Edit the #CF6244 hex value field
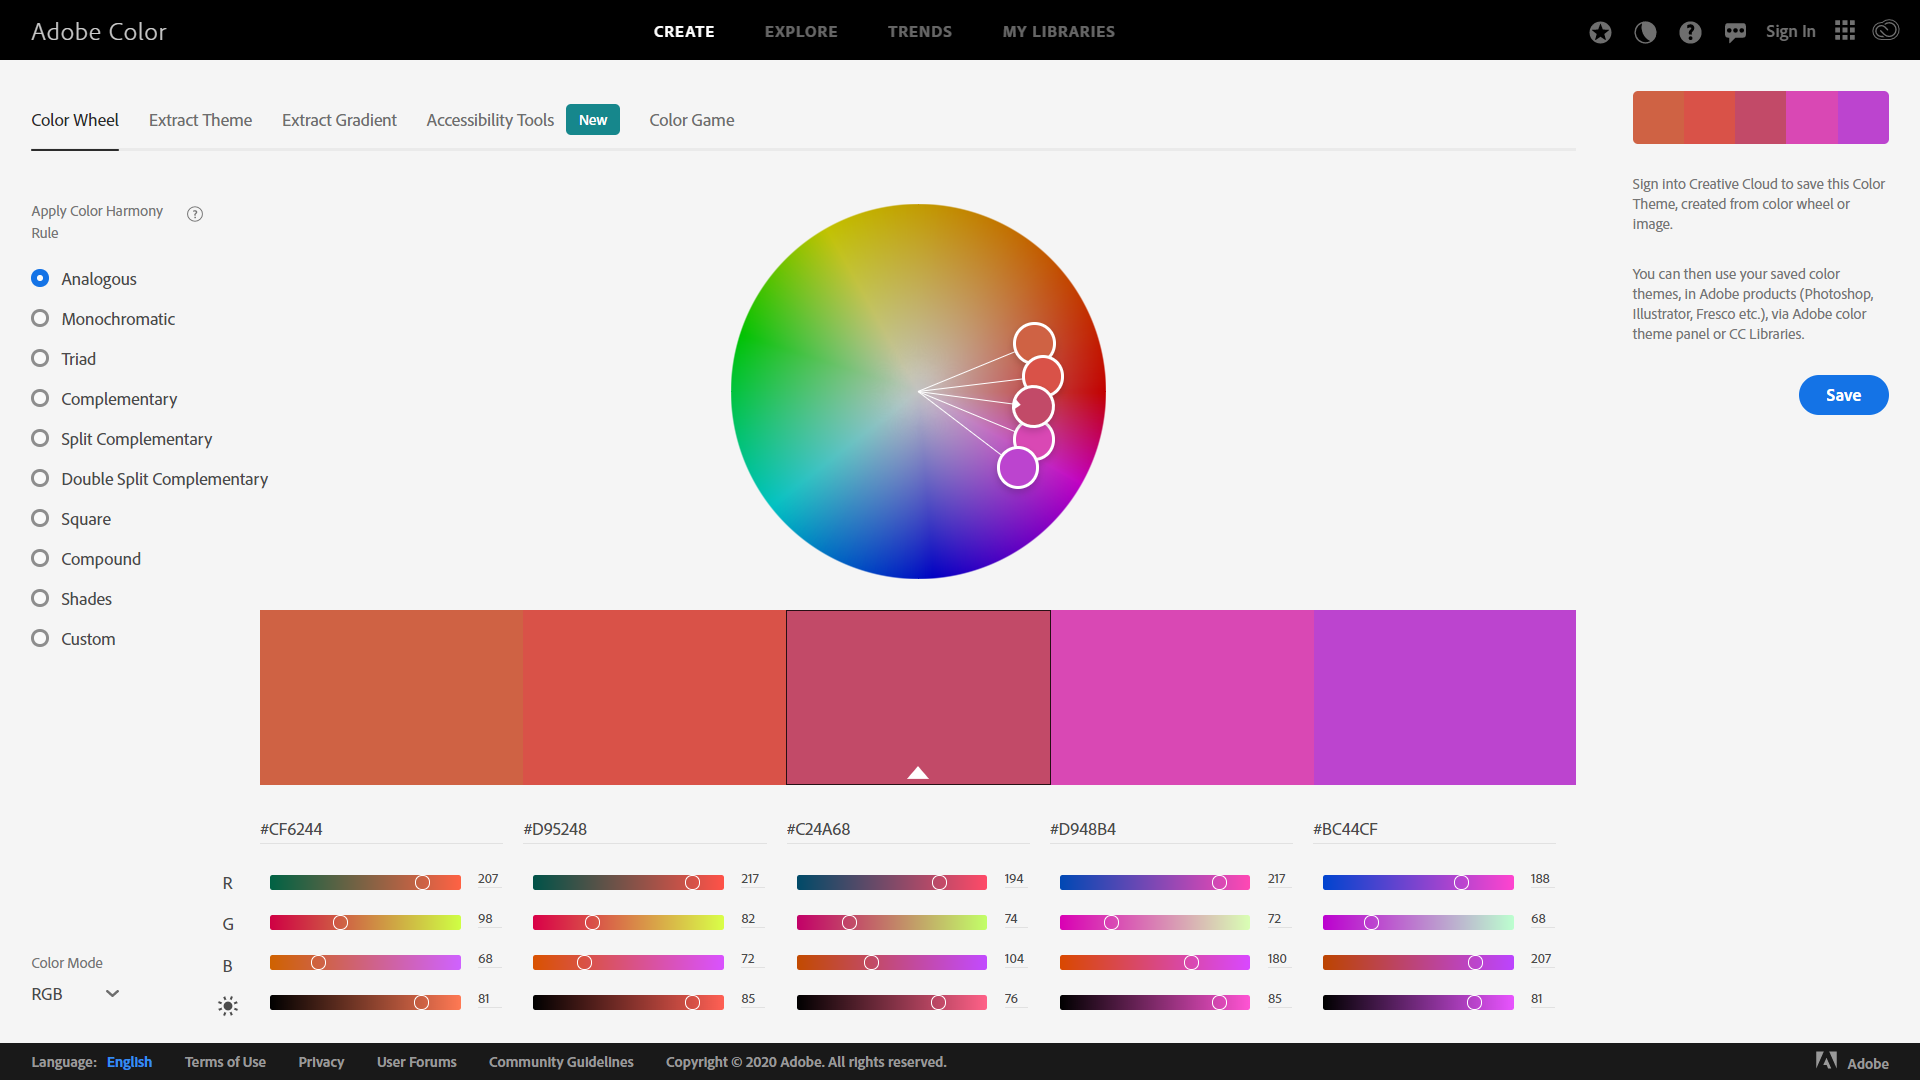 pos(380,828)
